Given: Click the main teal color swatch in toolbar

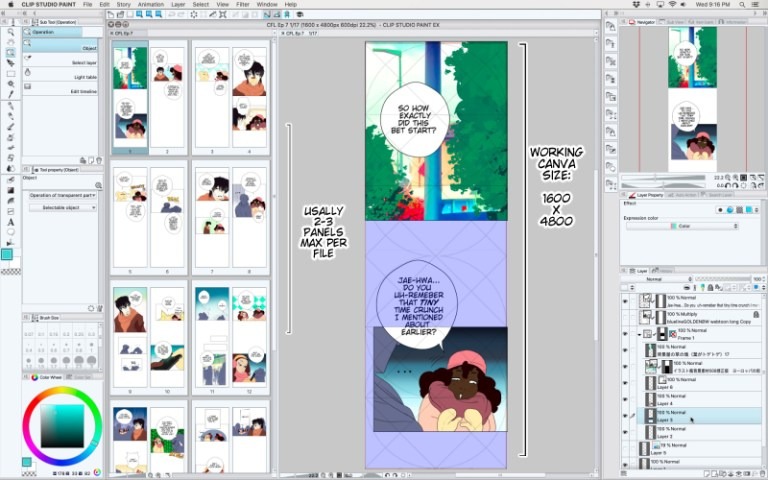Looking at the screenshot, I should (x=7, y=254).
